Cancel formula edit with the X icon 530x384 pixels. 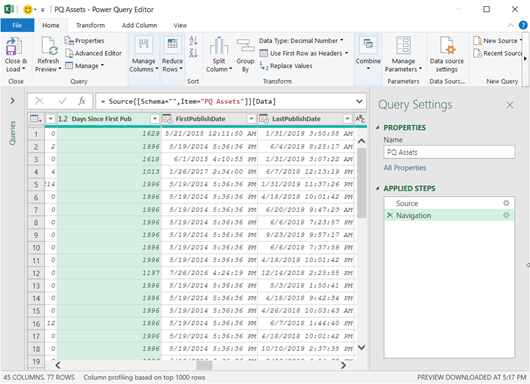point(40,101)
